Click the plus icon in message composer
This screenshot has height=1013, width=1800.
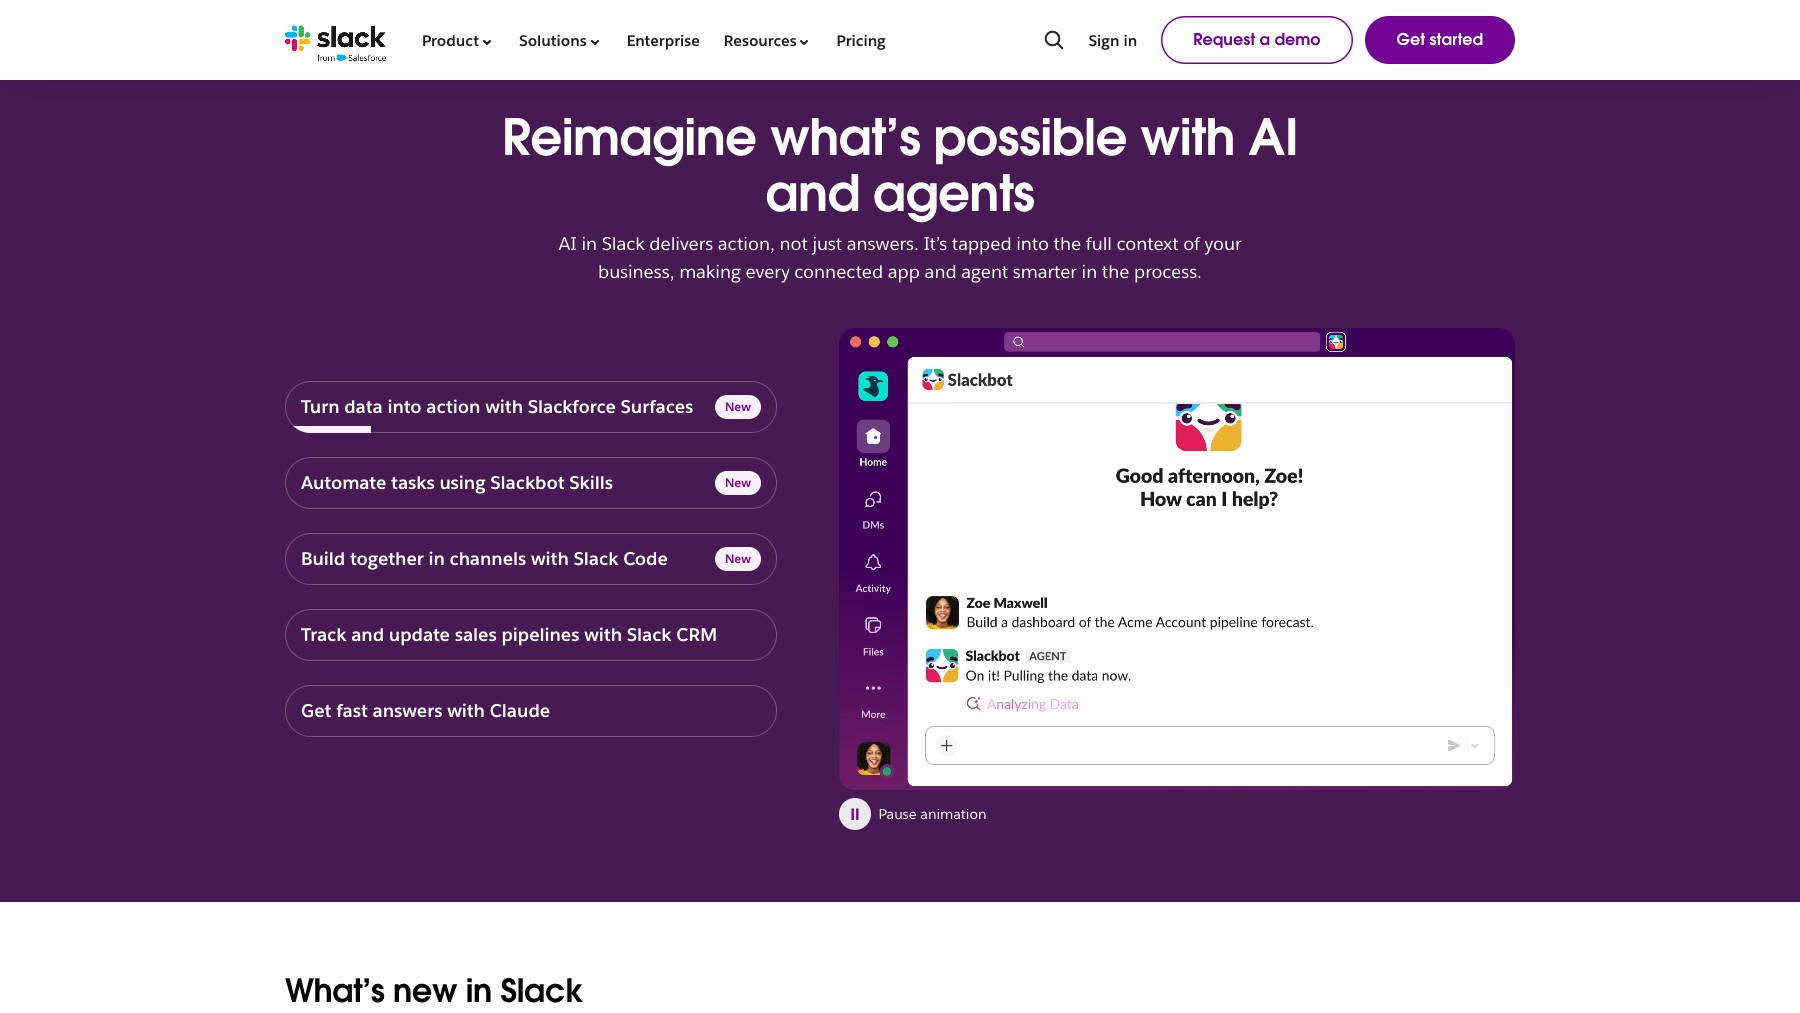click(946, 745)
